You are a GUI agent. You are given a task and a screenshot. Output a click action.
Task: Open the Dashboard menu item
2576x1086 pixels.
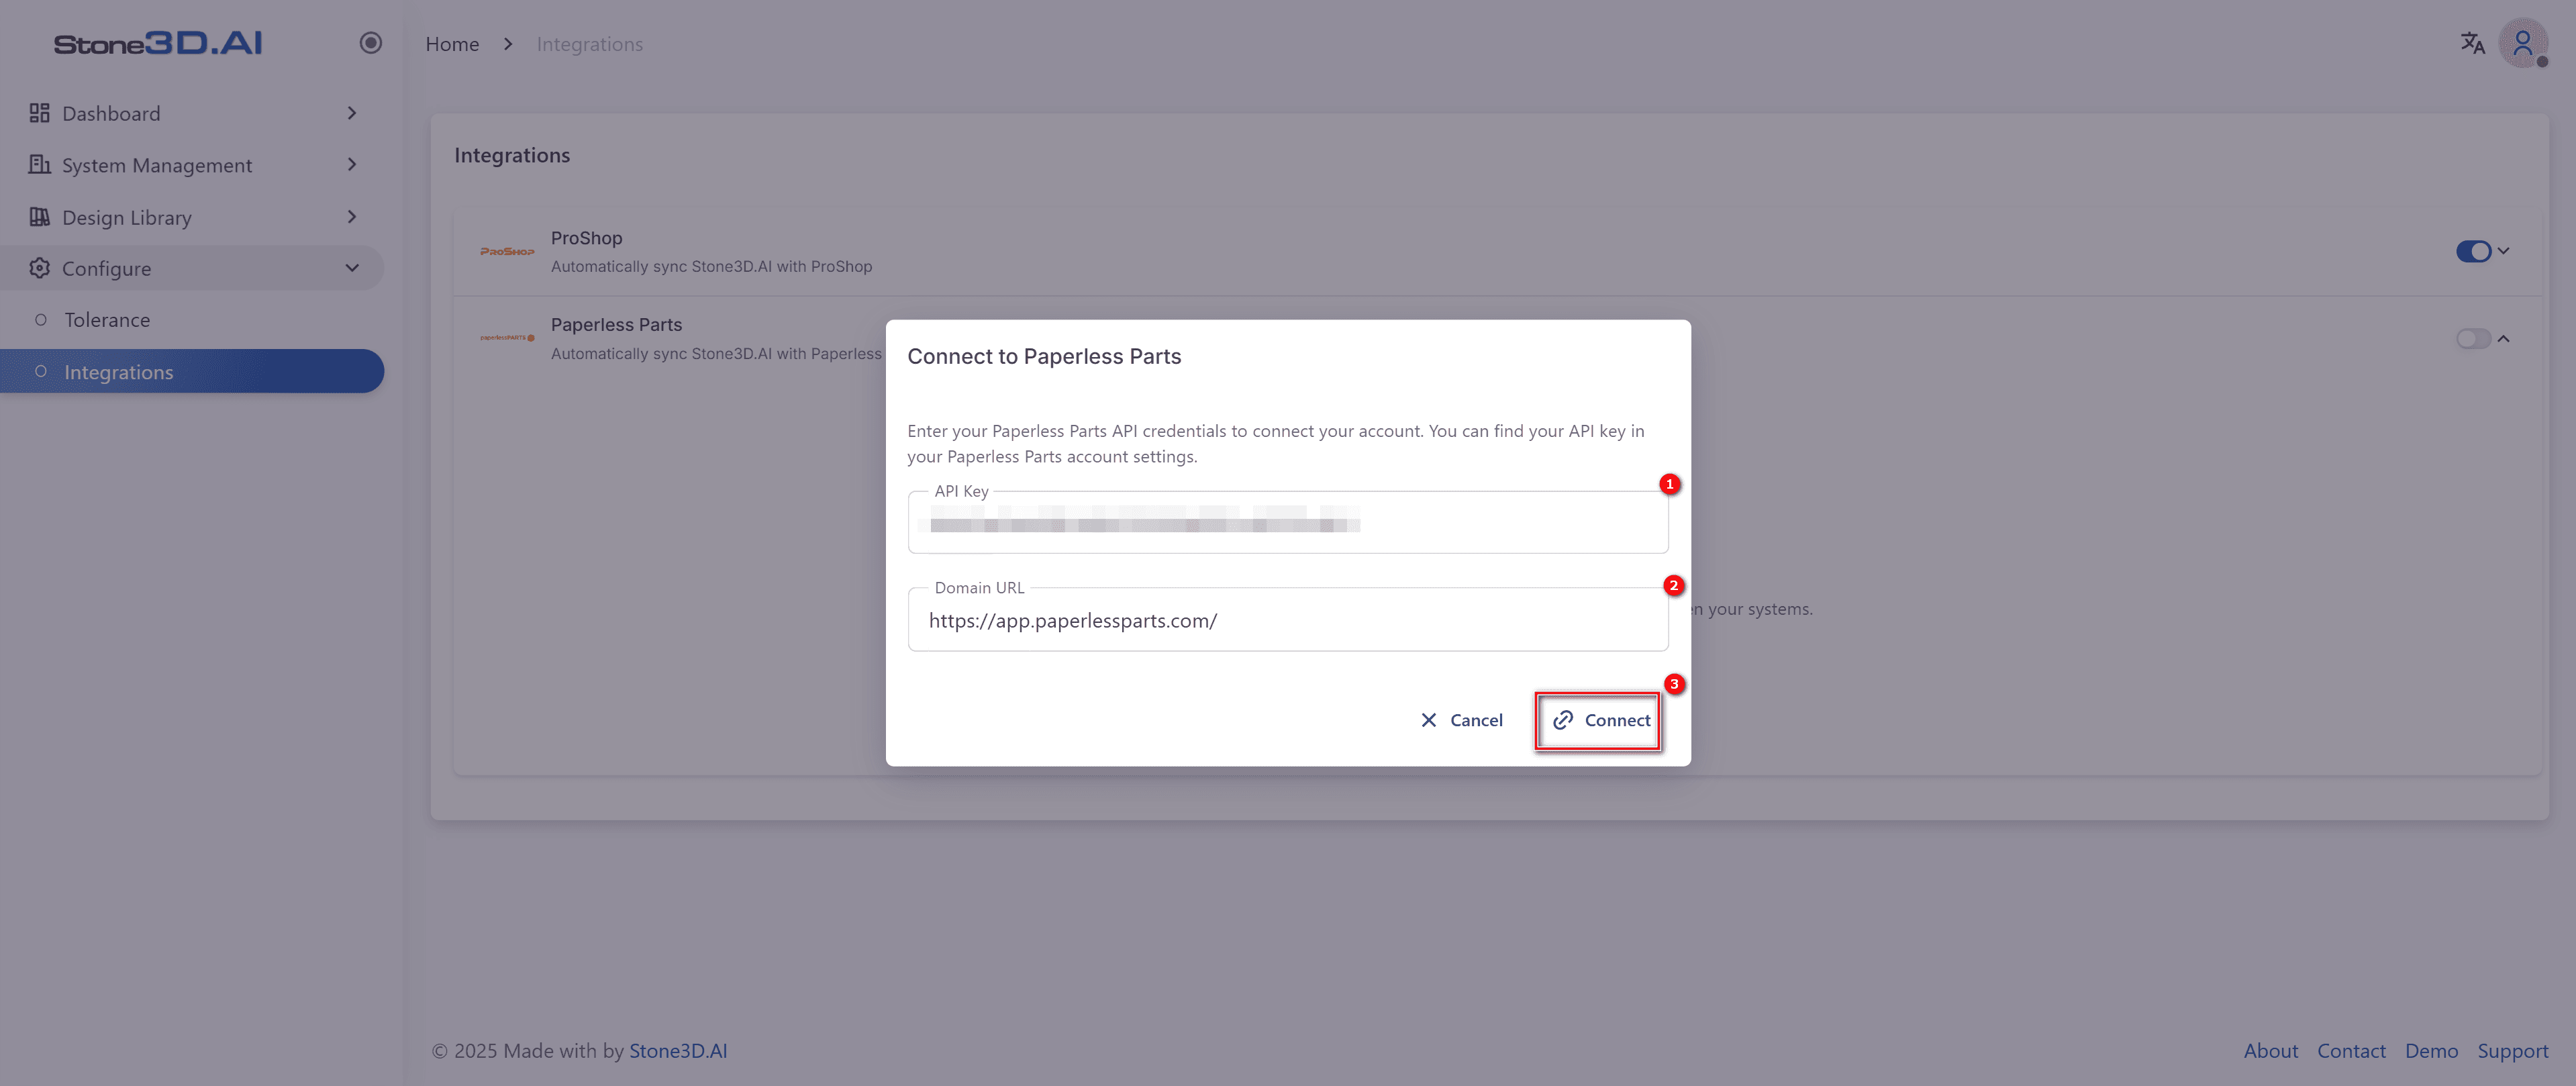pos(192,113)
